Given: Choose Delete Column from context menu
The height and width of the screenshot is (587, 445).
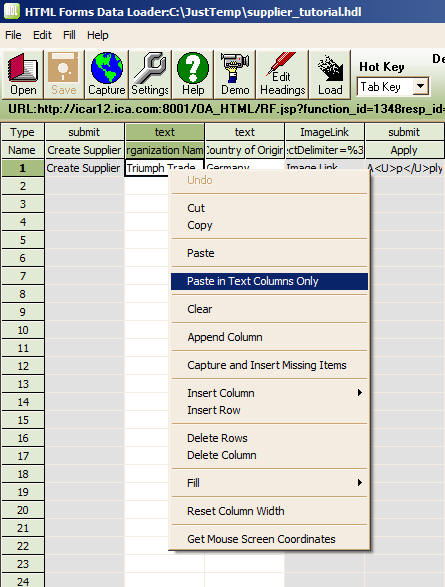Looking at the screenshot, I should point(269,455).
